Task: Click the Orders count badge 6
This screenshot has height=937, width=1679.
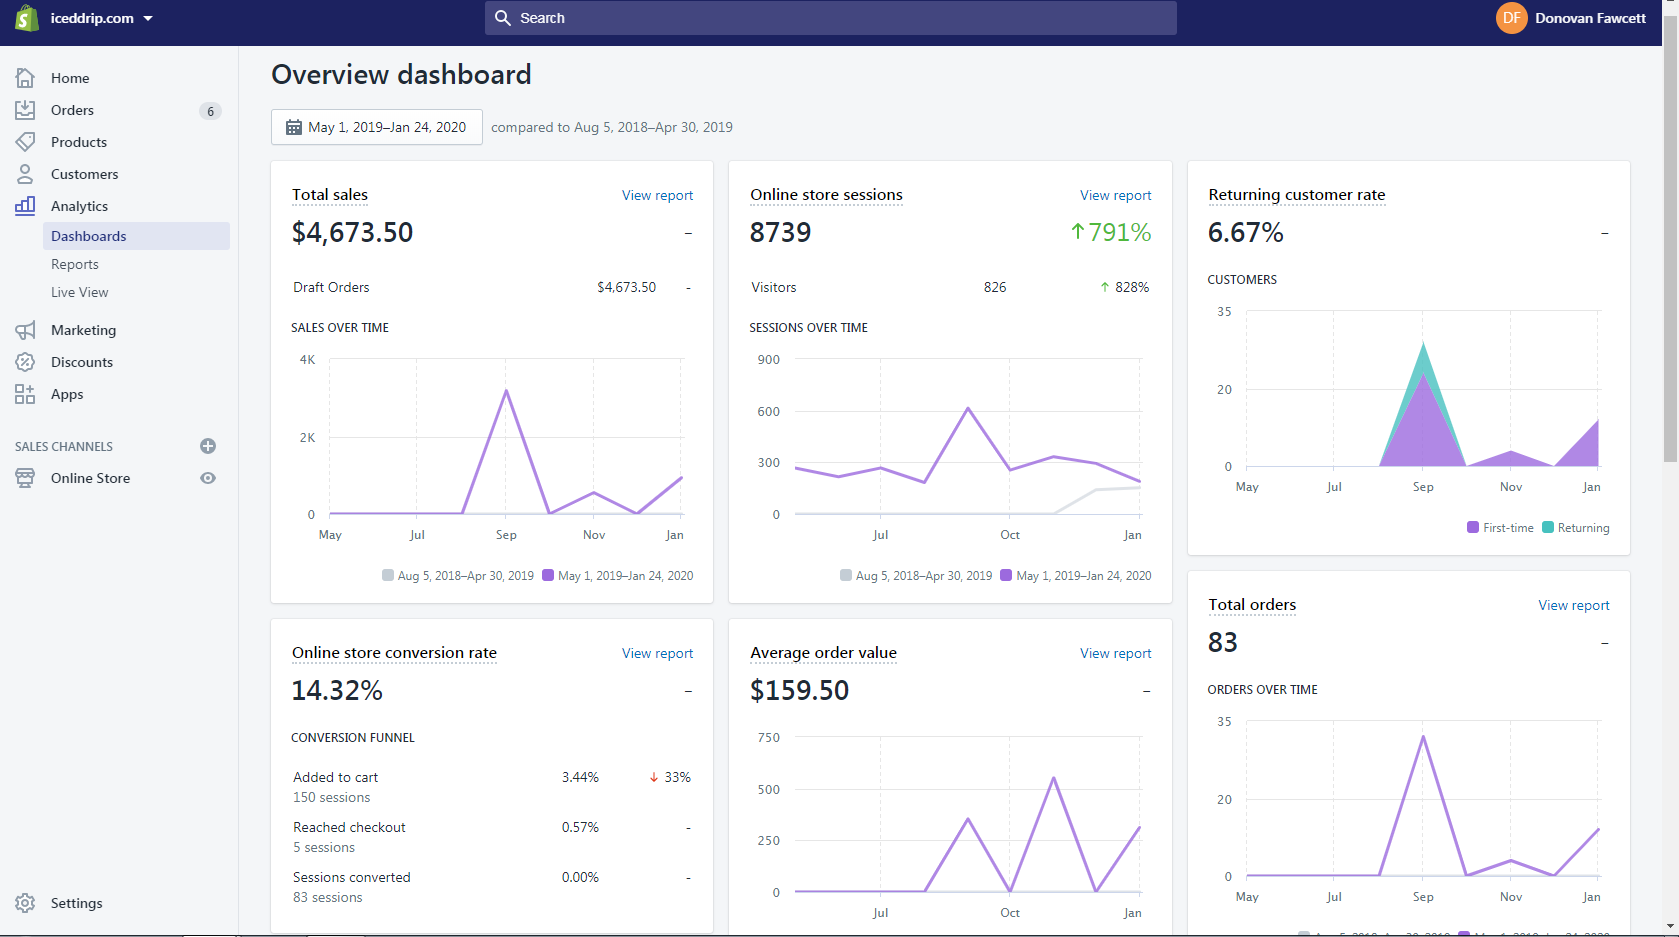Action: (x=210, y=111)
